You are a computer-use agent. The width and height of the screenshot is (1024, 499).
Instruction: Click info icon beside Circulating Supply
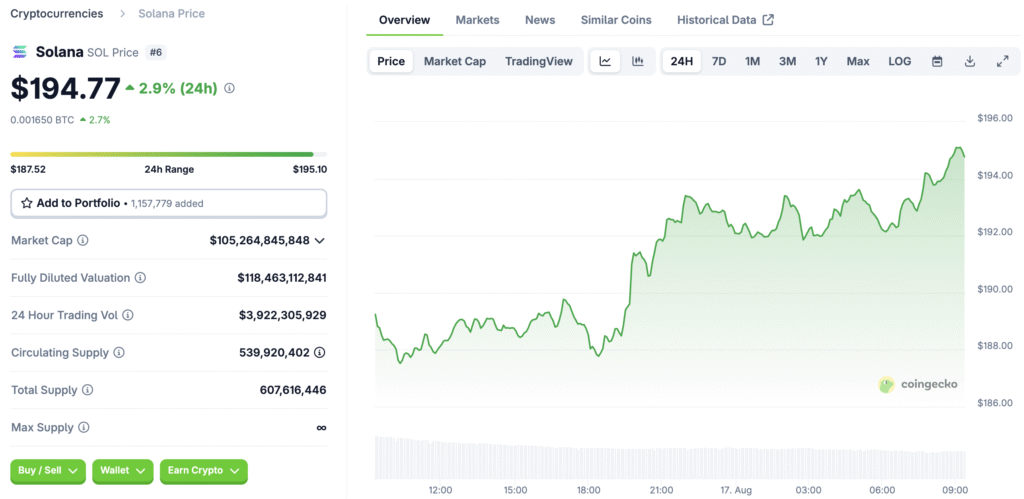click(119, 353)
